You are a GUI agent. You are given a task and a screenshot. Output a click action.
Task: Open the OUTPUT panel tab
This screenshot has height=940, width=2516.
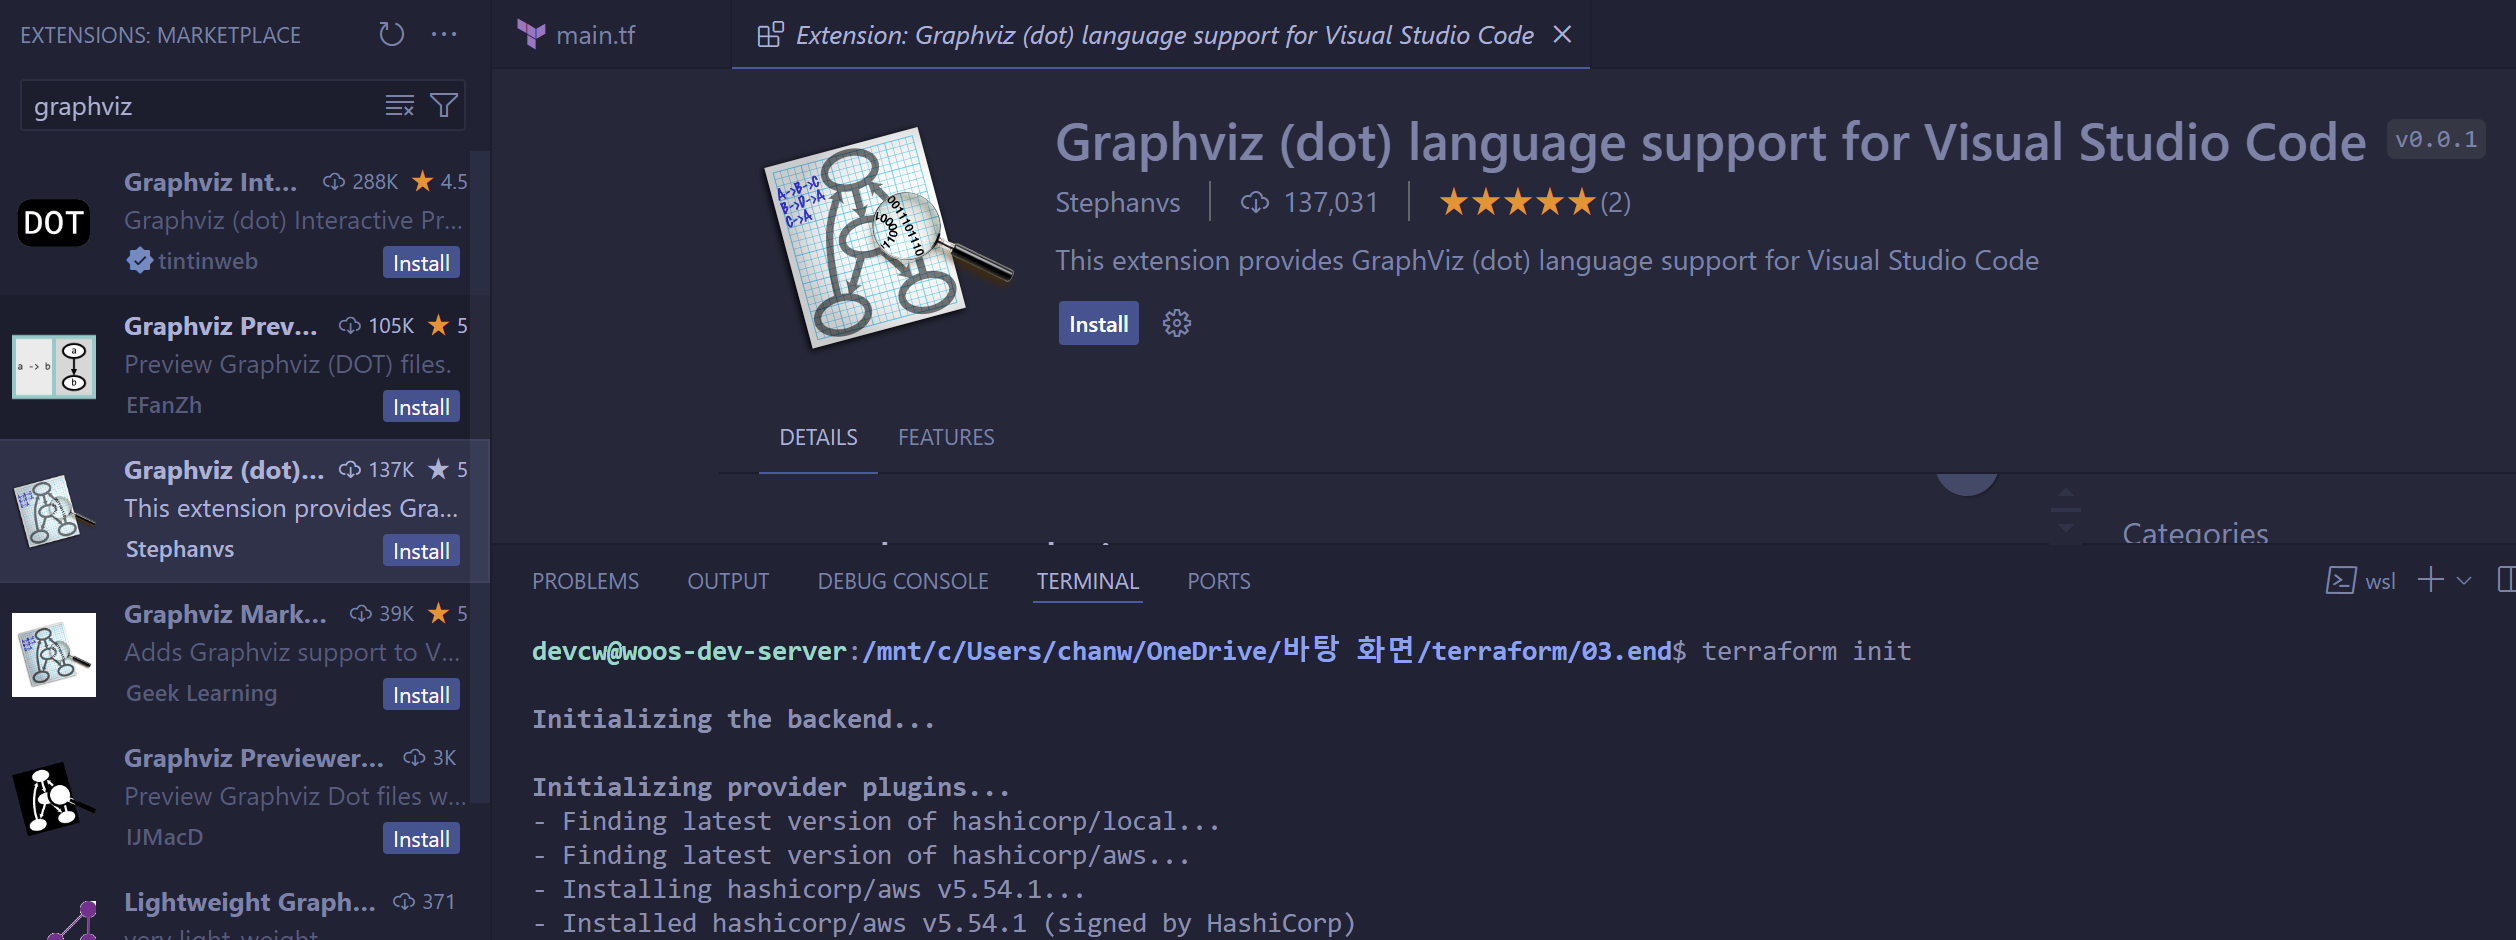tap(728, 581)
